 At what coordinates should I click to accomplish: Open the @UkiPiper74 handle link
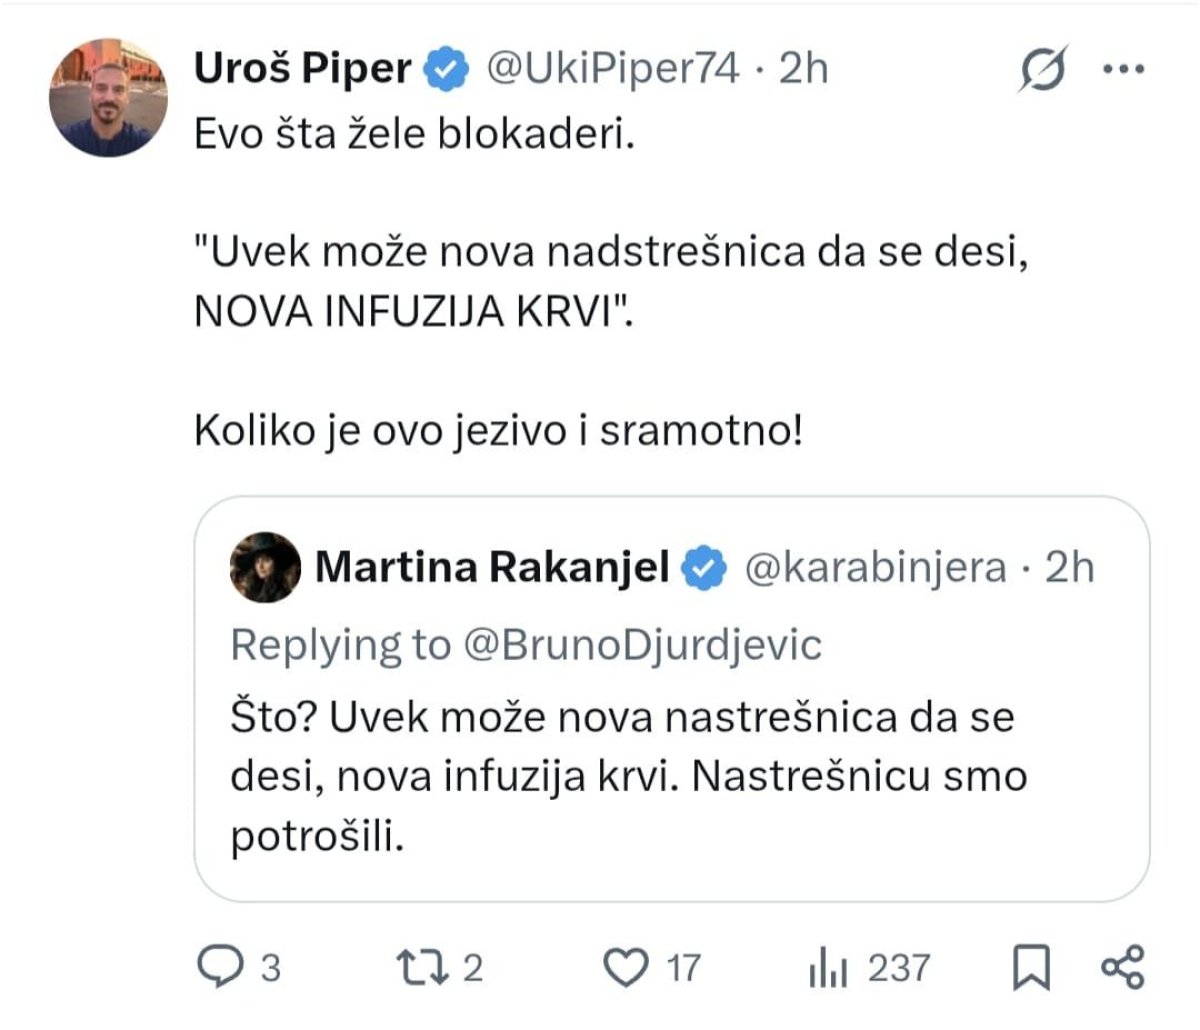pyautogui.click(x=612, y=68)
